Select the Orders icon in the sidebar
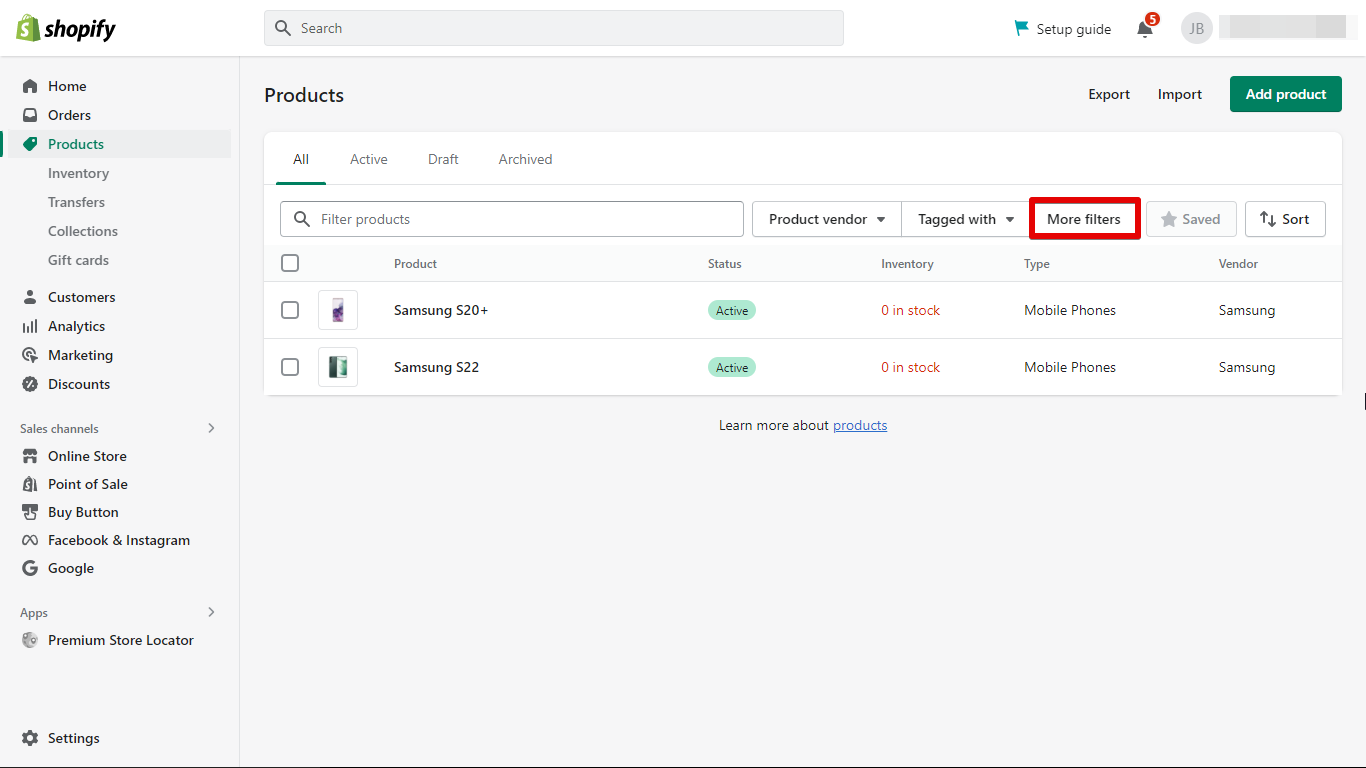1366x768 pixels. (30, 115)
